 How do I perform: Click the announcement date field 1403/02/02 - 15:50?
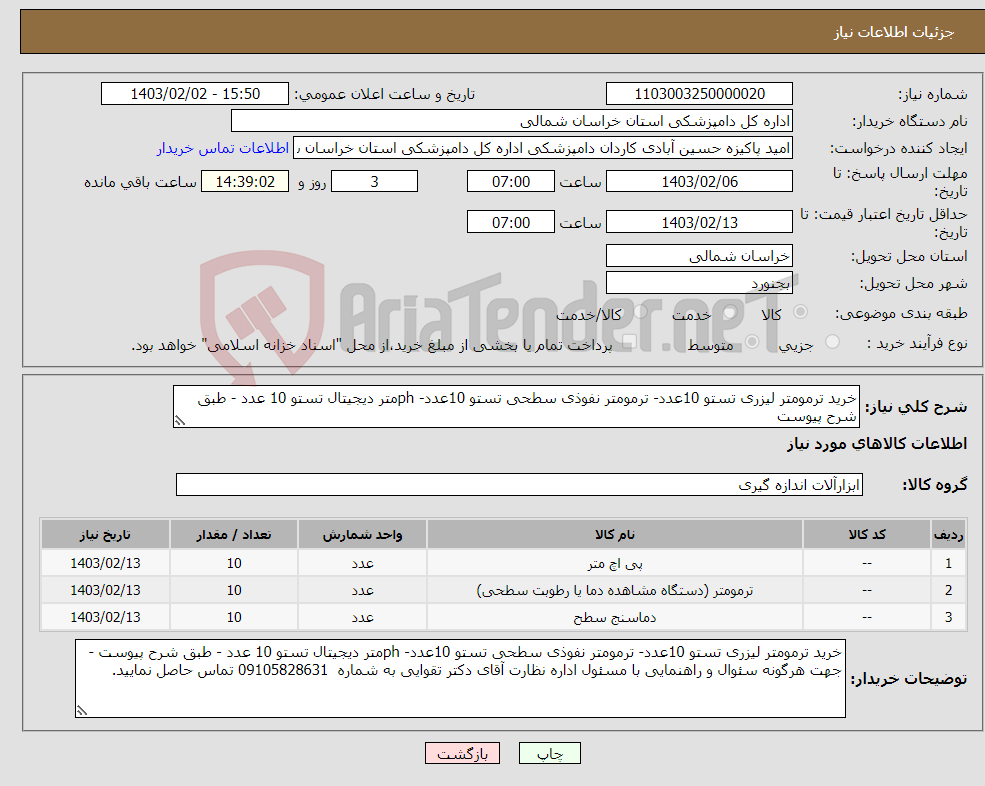(x=195, y=94)
